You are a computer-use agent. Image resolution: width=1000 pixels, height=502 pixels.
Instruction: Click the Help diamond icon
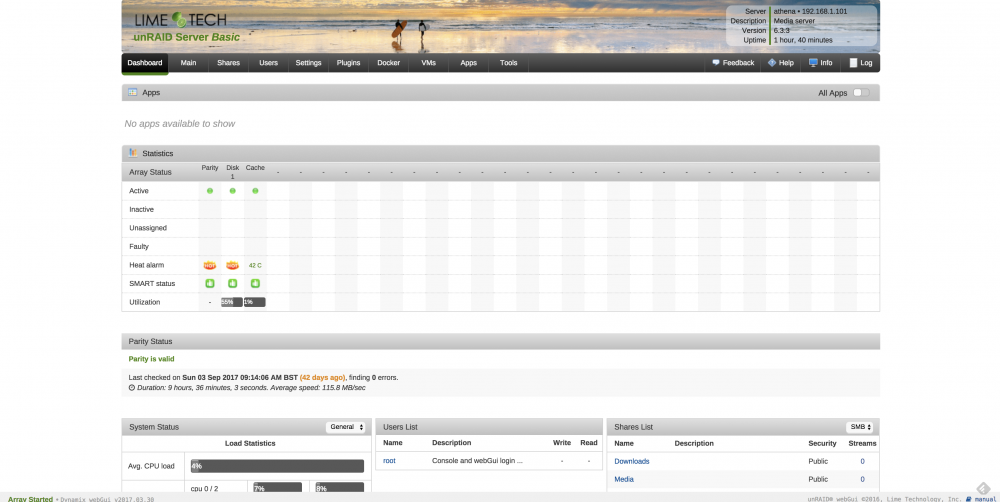point(772,63)
